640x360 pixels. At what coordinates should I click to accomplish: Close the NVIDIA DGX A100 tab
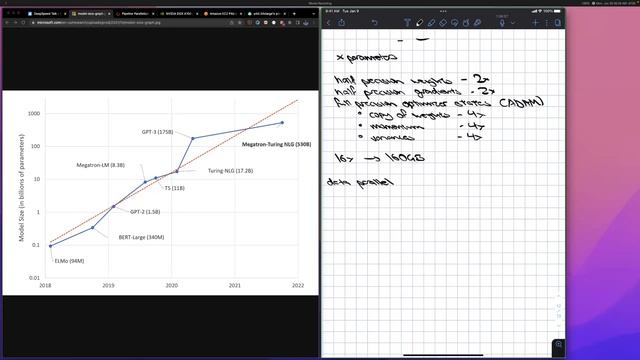coord(197,13)
